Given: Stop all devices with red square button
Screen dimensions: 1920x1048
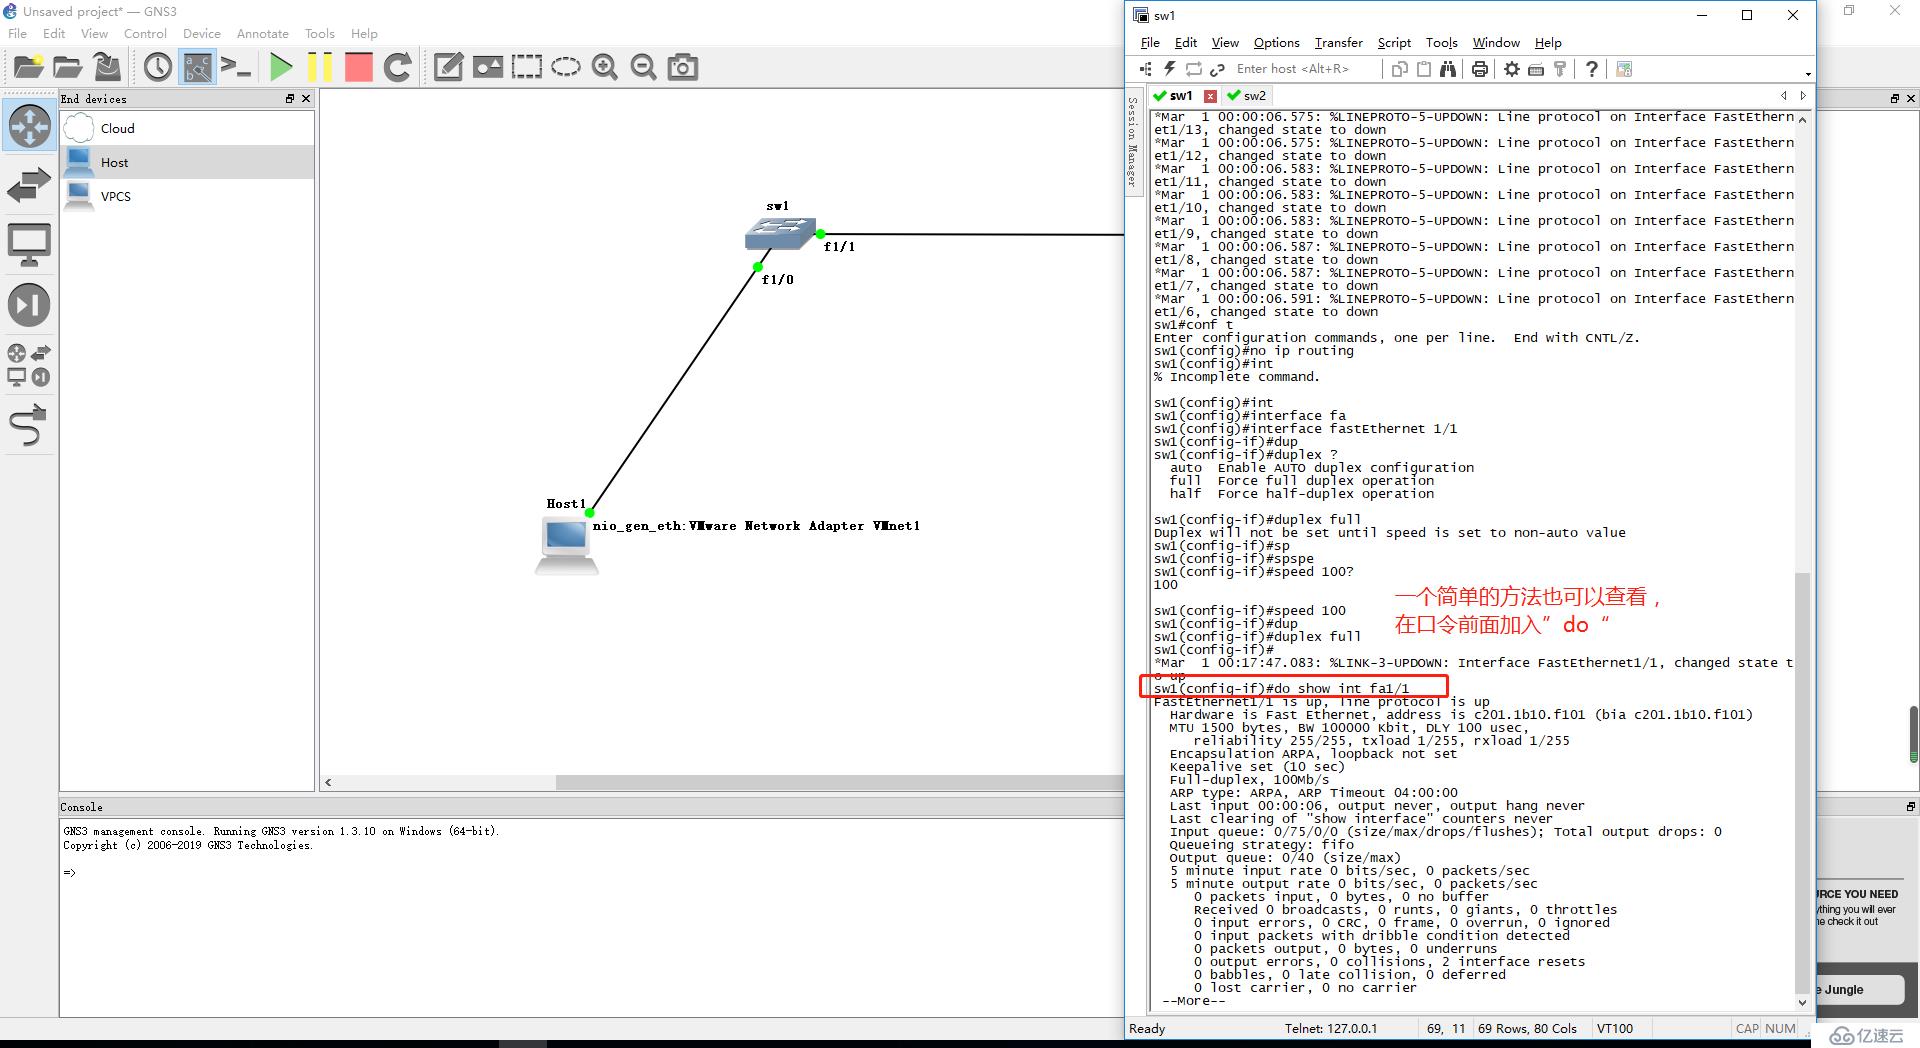Looking at the screenshot, I should (x=358, y=67).
